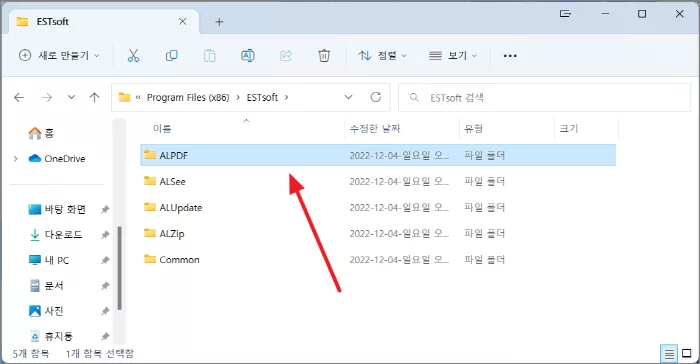Open the View (보기) dropdown
The image size is (700, 364).
tap(453, 55)
